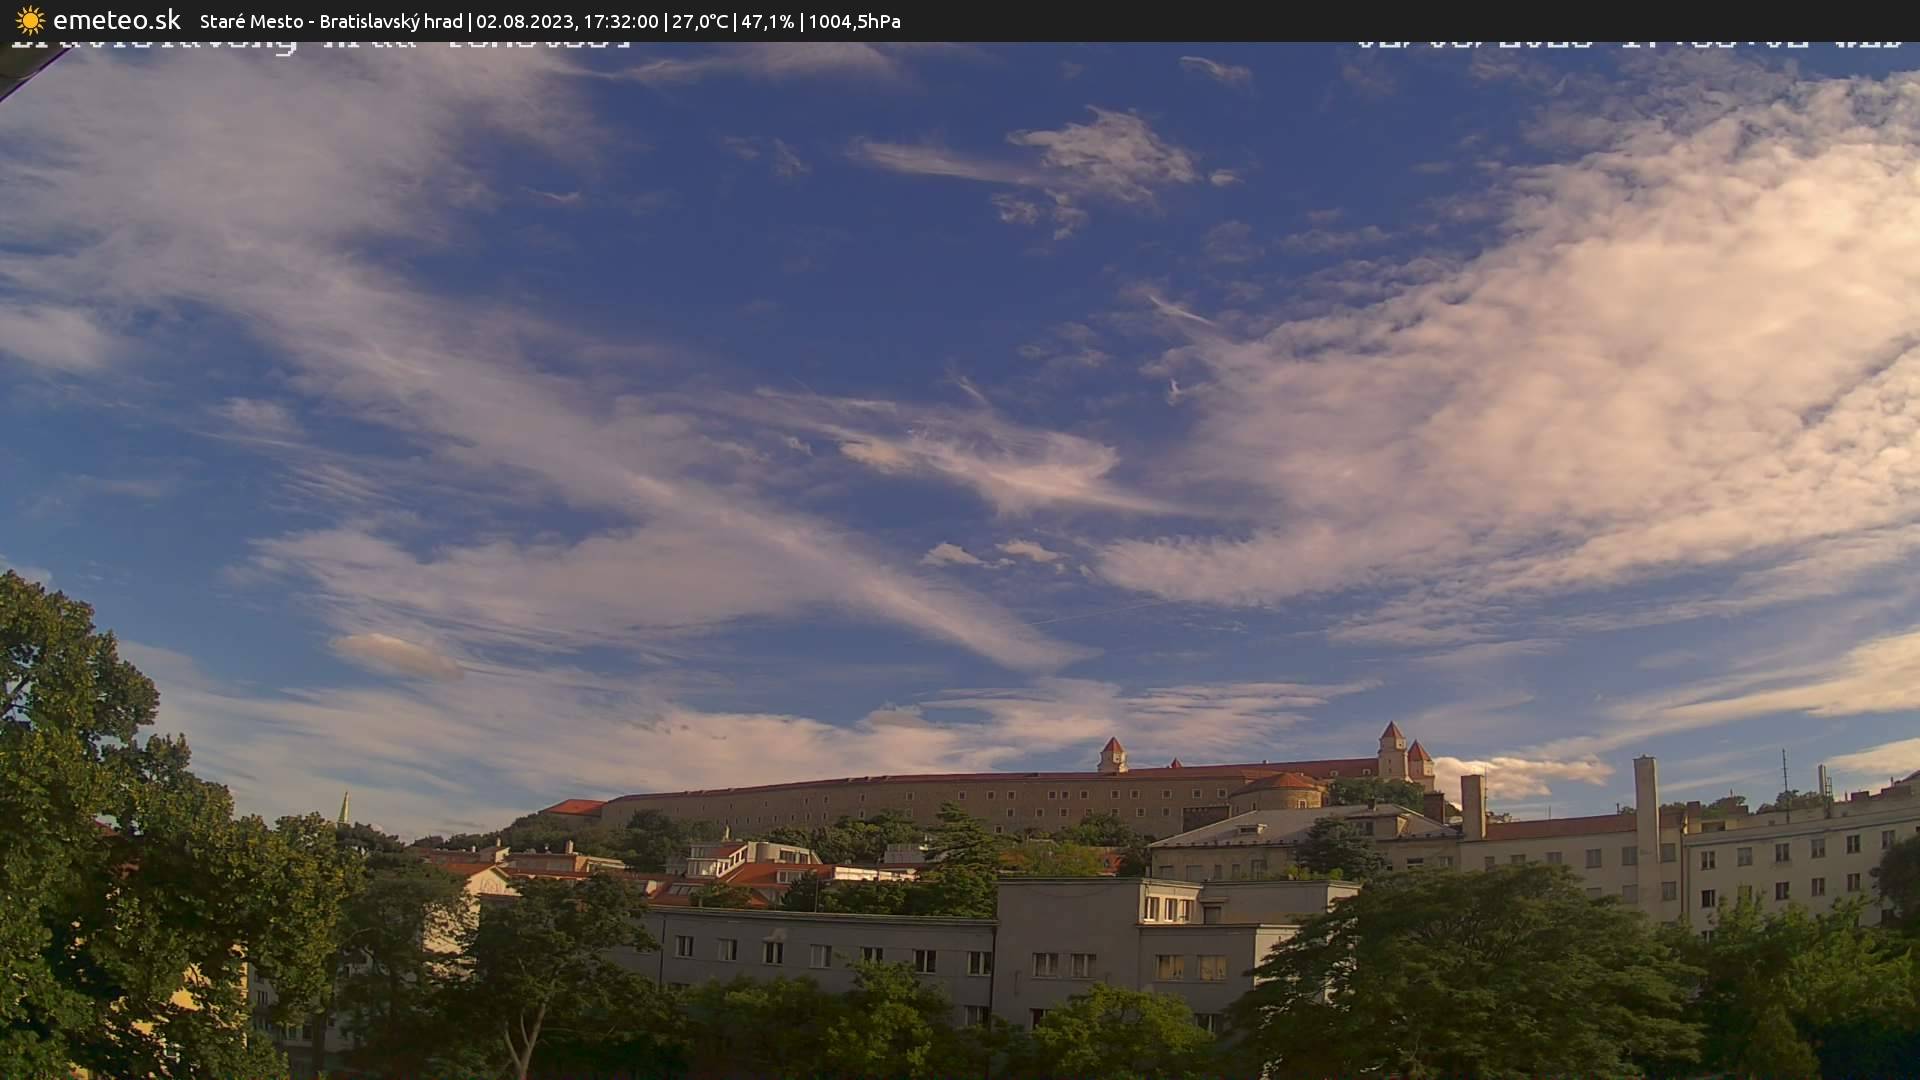Viewport: 1920px width, 1080px height.
Task: Click the left castle tower with red roof
Action: pyautogui.click(x=1112, y=754)
